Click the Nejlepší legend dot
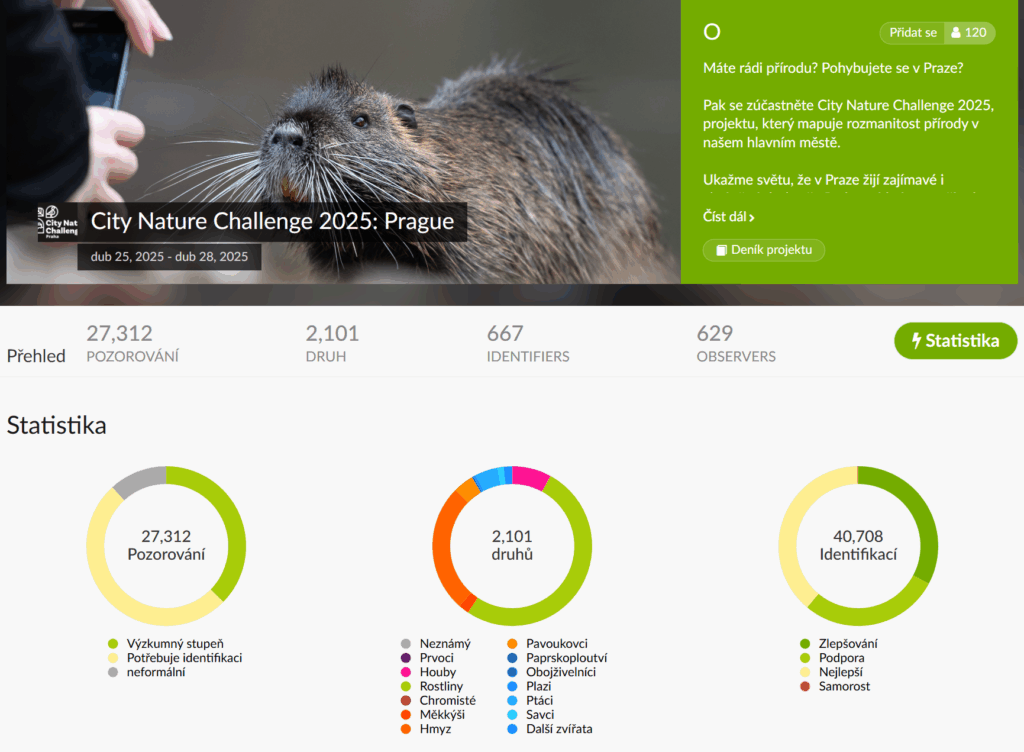This screenshot has width=1024, height=752. pos(805,672)
